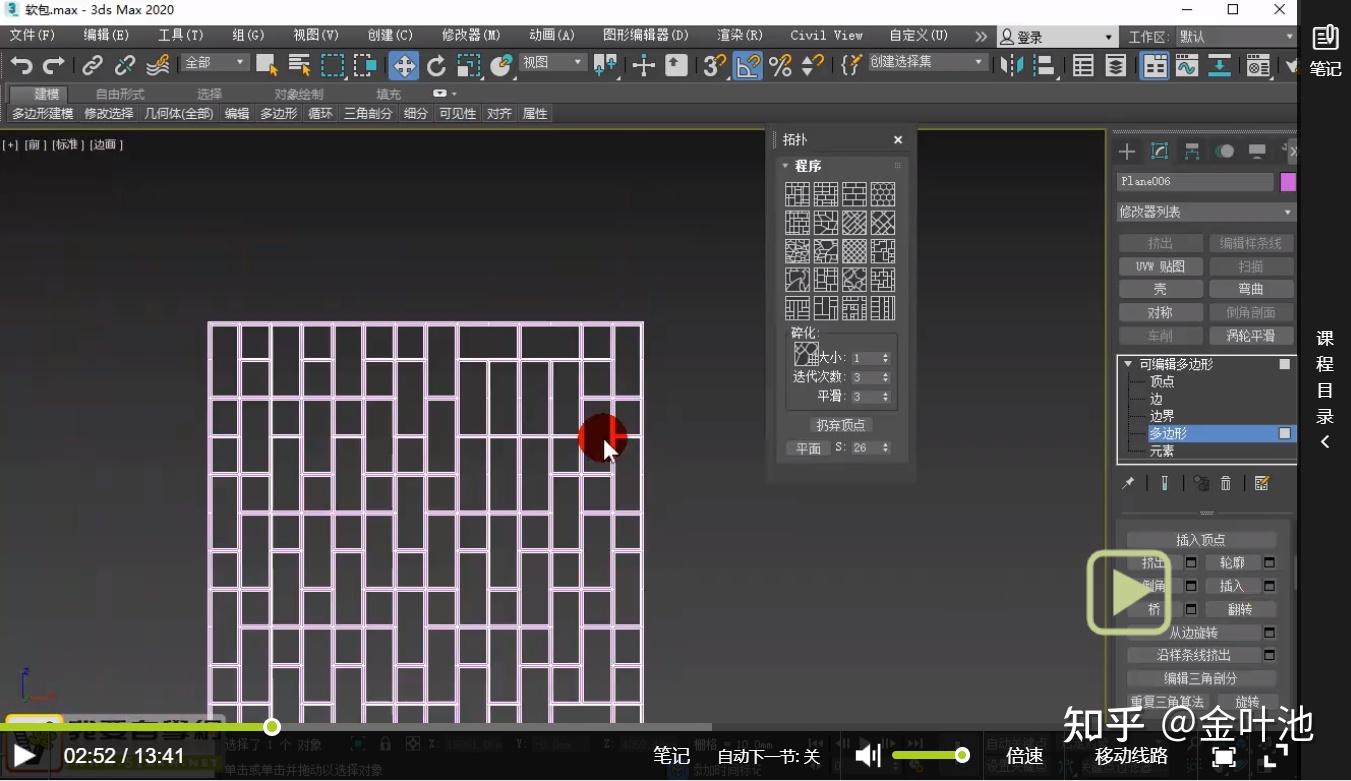Click Configure Modifier Sets icon
The width and height of the screenshot is (1351, 781).
click(x=1262, y=483)
